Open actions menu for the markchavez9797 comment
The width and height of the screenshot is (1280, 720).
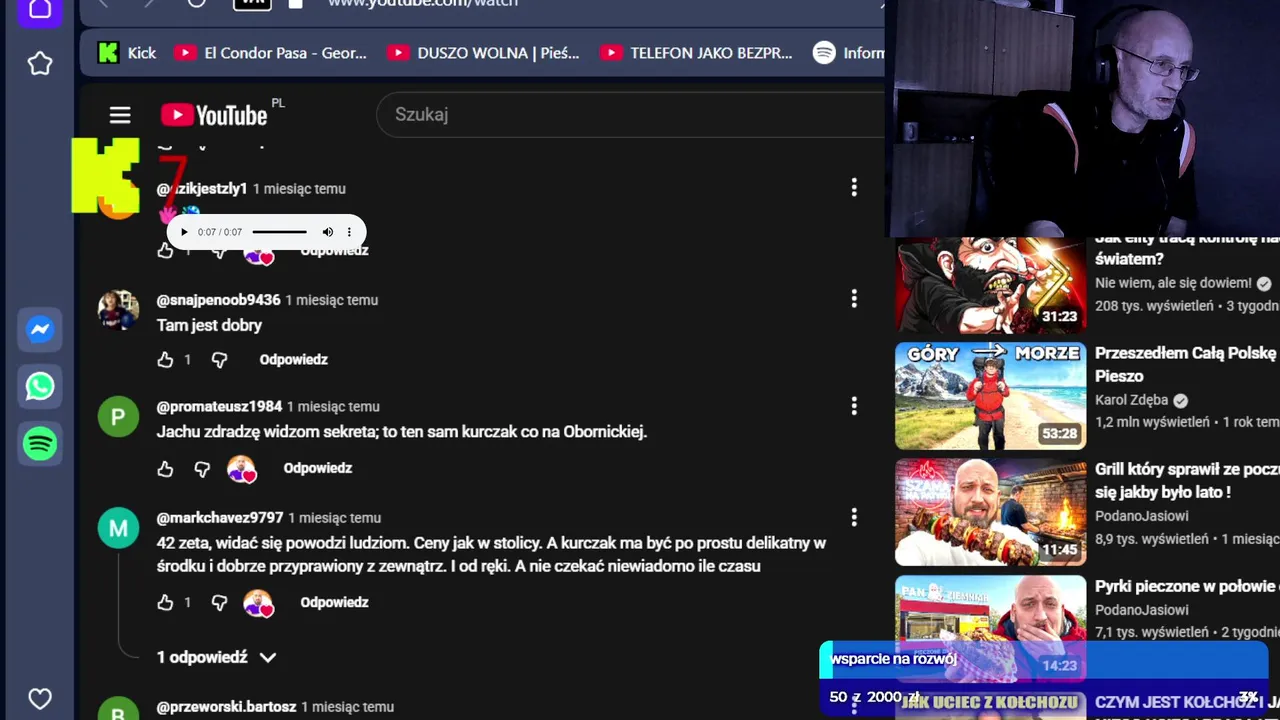pos(854,516)
